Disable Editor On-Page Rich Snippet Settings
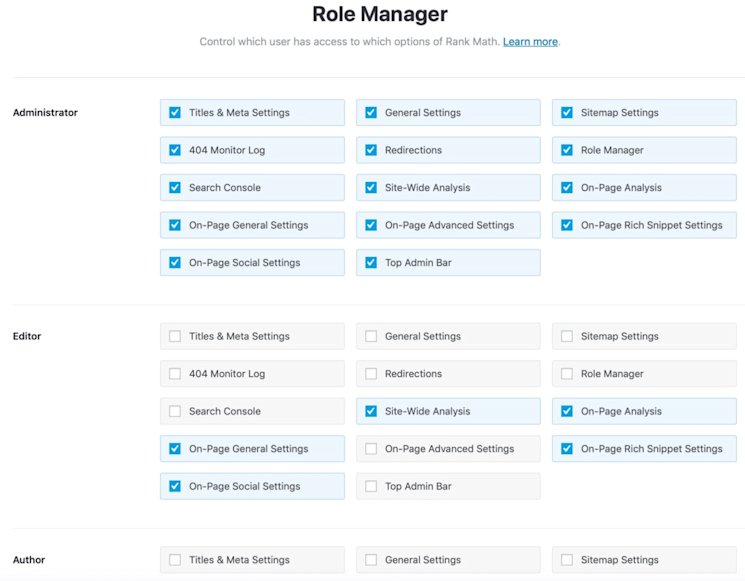Screen dimensions: 745x581 point(567,449)
